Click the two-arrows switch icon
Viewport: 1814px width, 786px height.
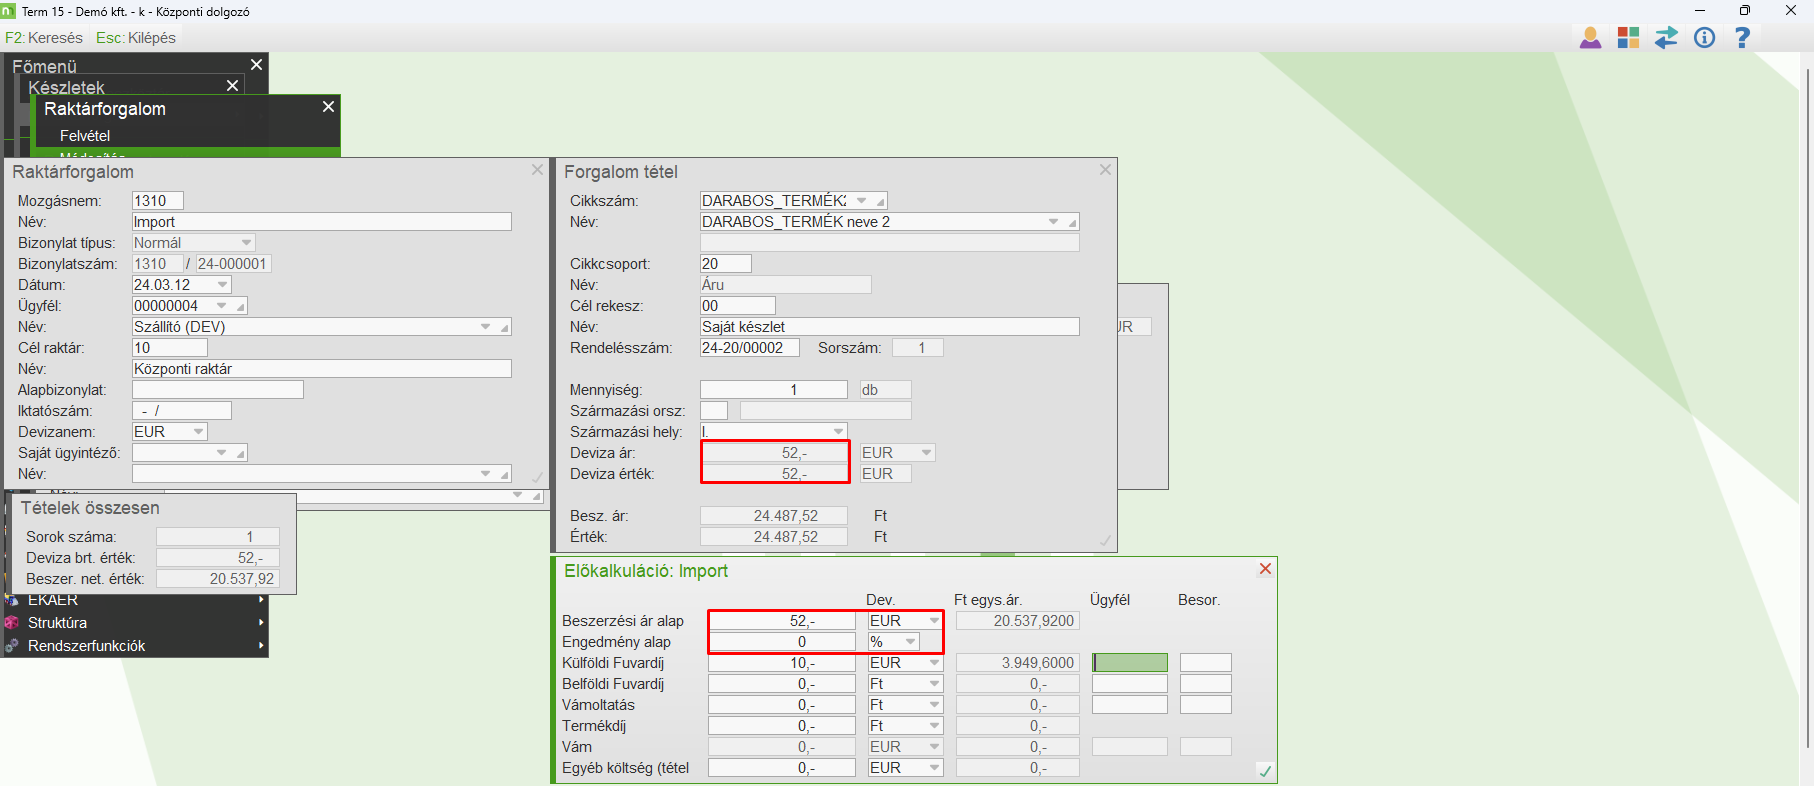[x=1666, y=38]
